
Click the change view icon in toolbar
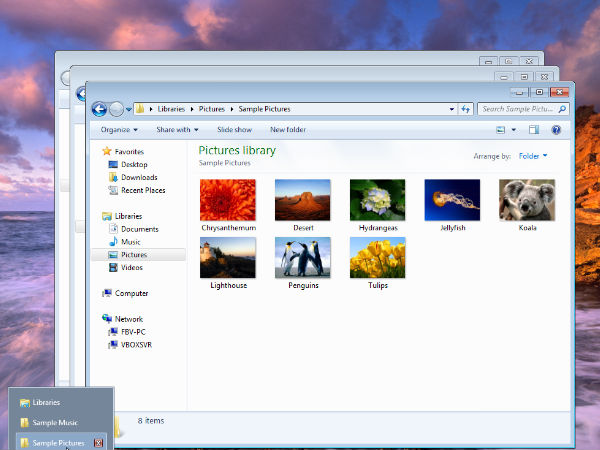coord(501,130)
